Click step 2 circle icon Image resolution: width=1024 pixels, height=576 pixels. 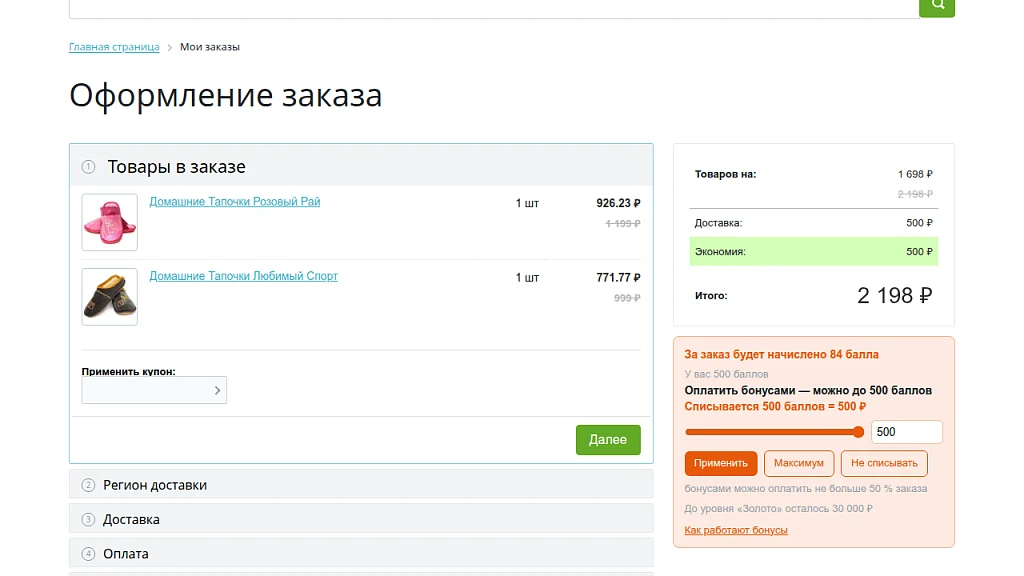click(x=88, y=485)
